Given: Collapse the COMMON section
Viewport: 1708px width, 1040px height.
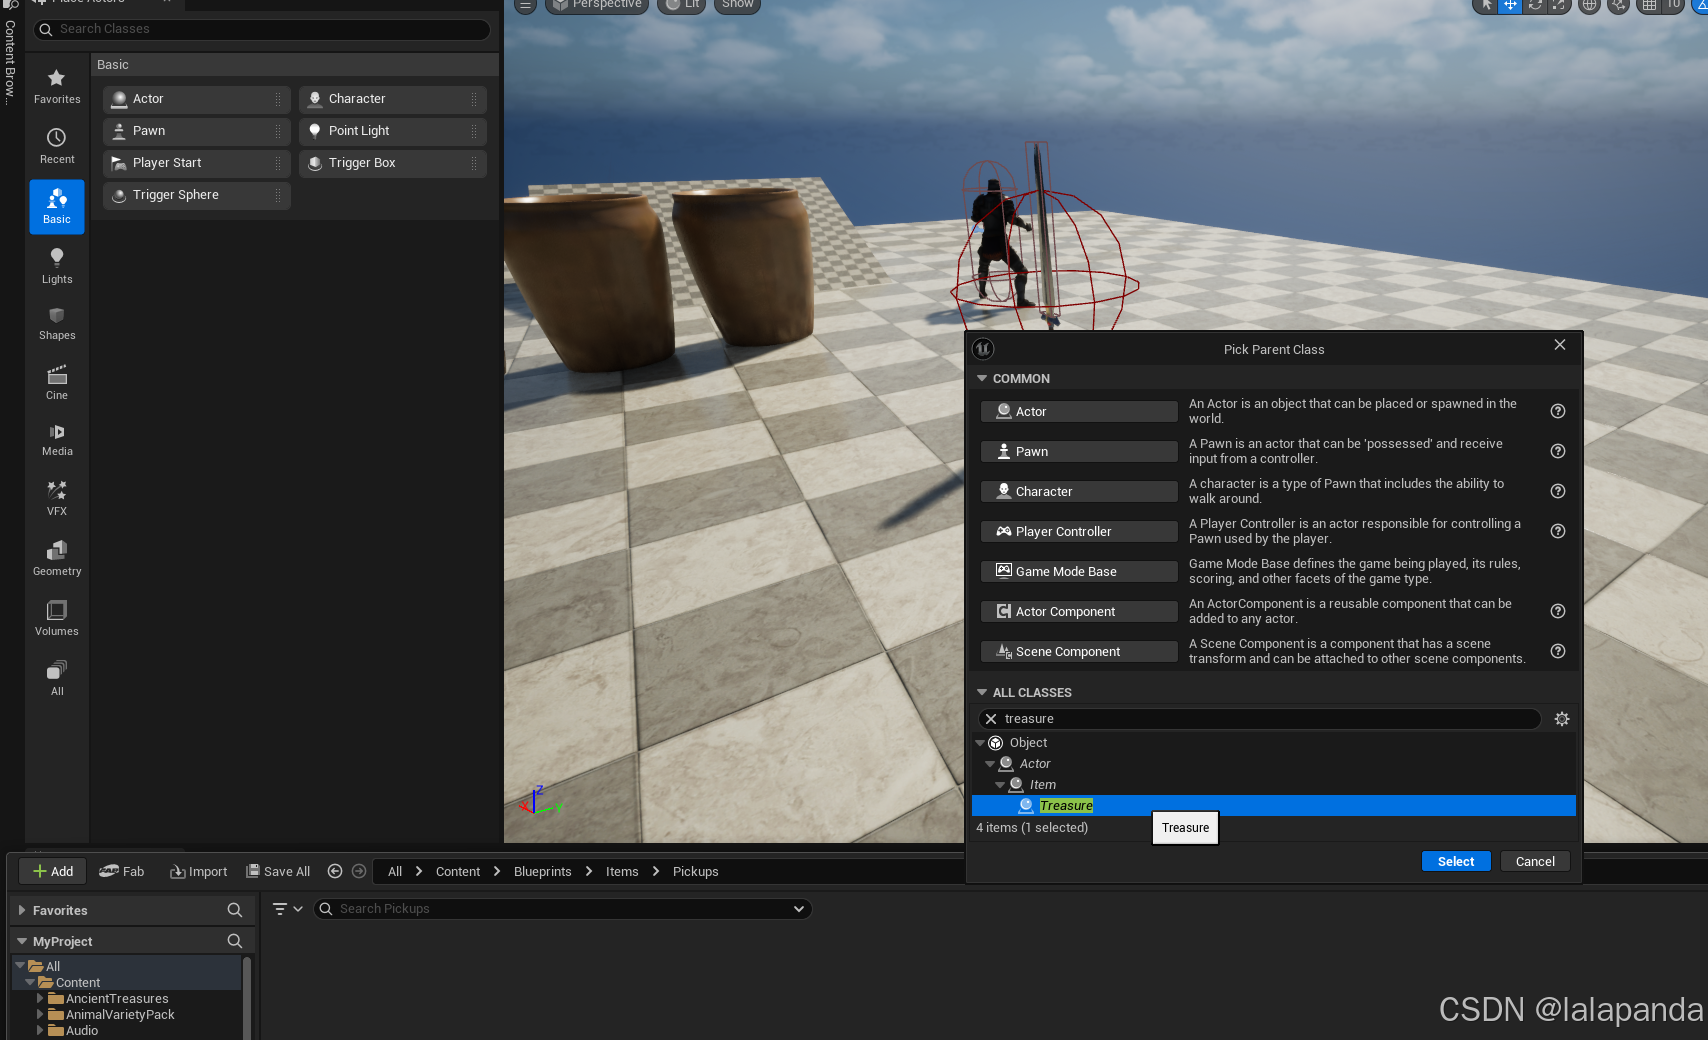Looking at the screenshot, I should [x=982, y=379].
